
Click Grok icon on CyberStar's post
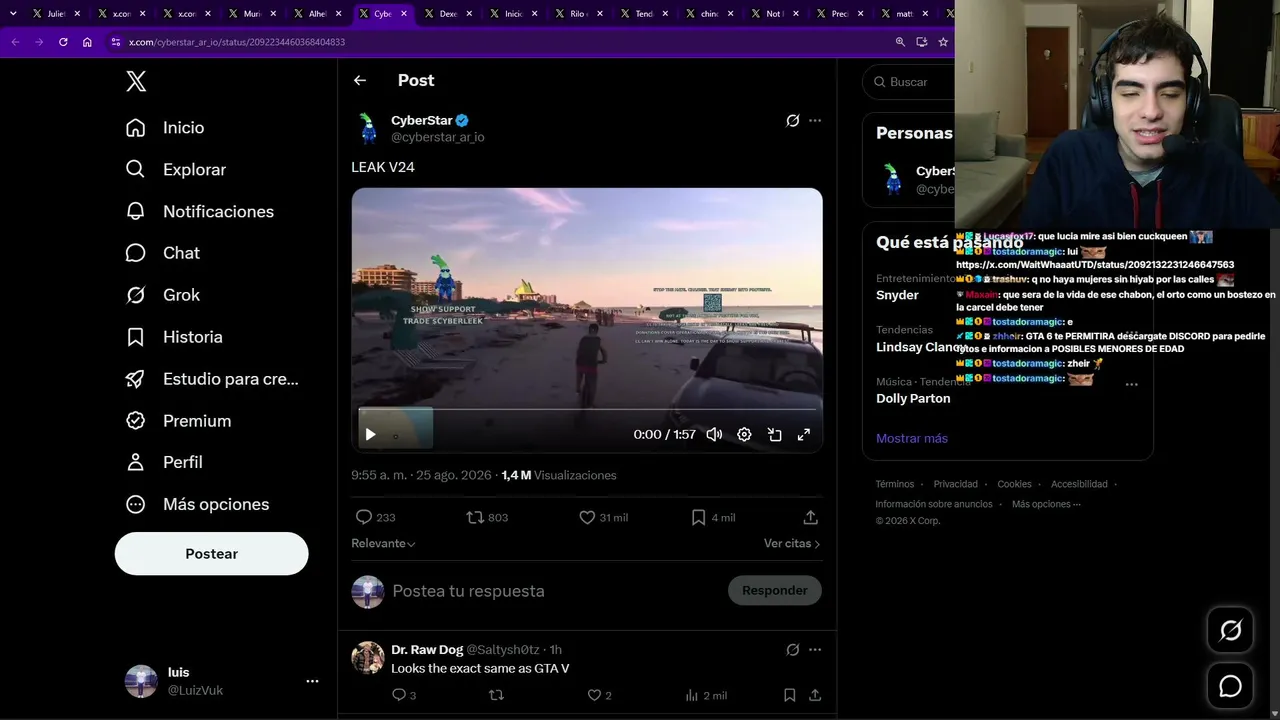click(793, 121)
